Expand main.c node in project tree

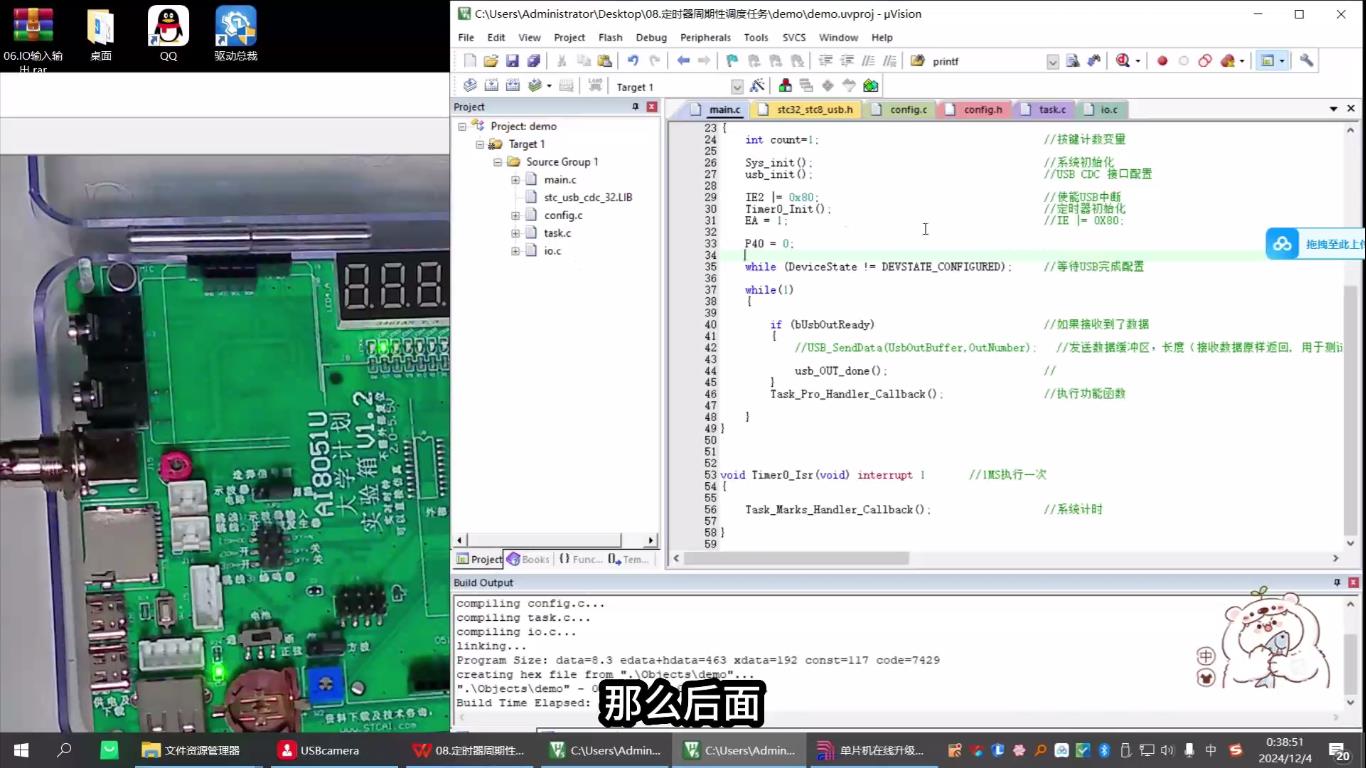(x=516, y=180)
